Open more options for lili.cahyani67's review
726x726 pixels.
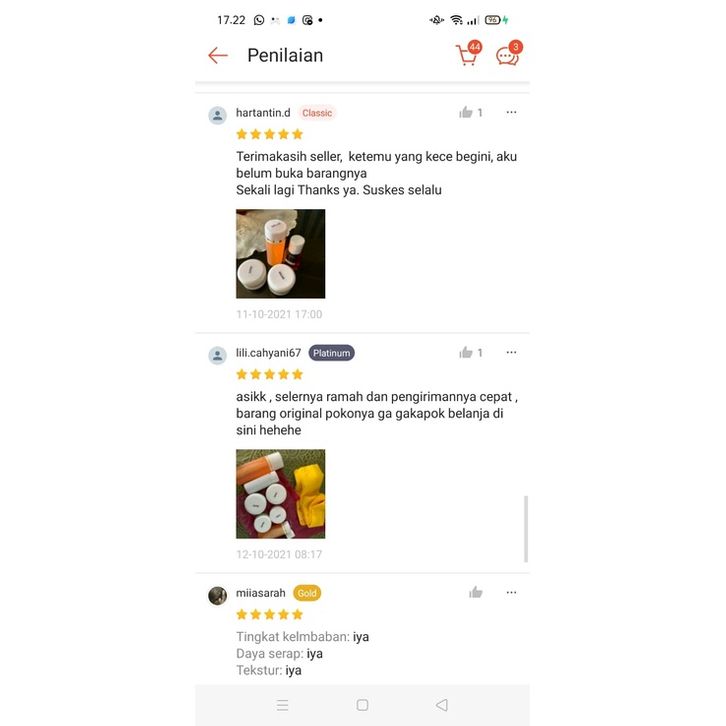point(511,353)
